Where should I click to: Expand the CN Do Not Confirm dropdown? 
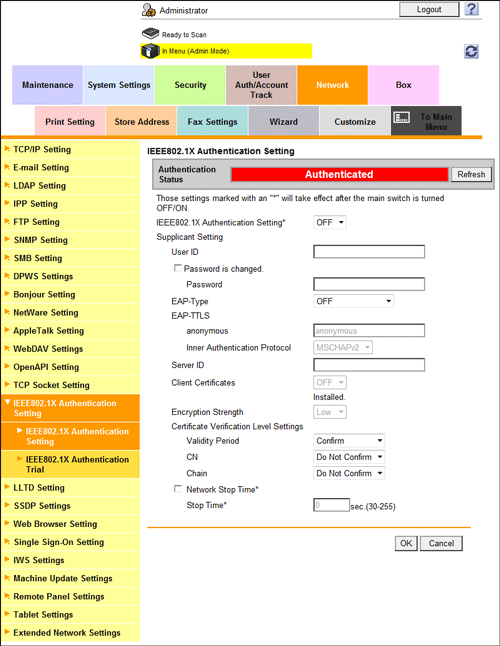(349, 457)
